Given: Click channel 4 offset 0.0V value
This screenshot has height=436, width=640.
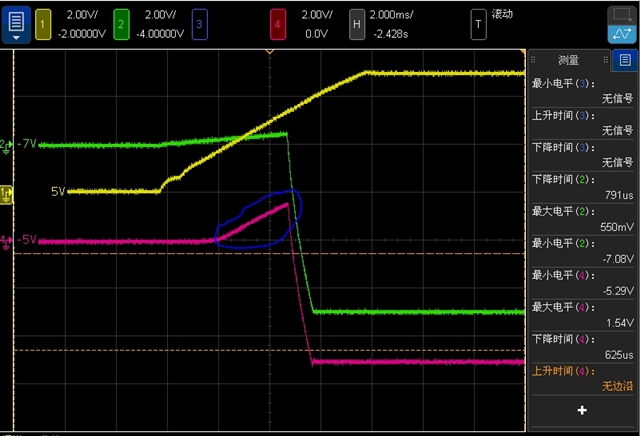Looking at the screenshot, I should pyautogui.click(x=317, y=34).
